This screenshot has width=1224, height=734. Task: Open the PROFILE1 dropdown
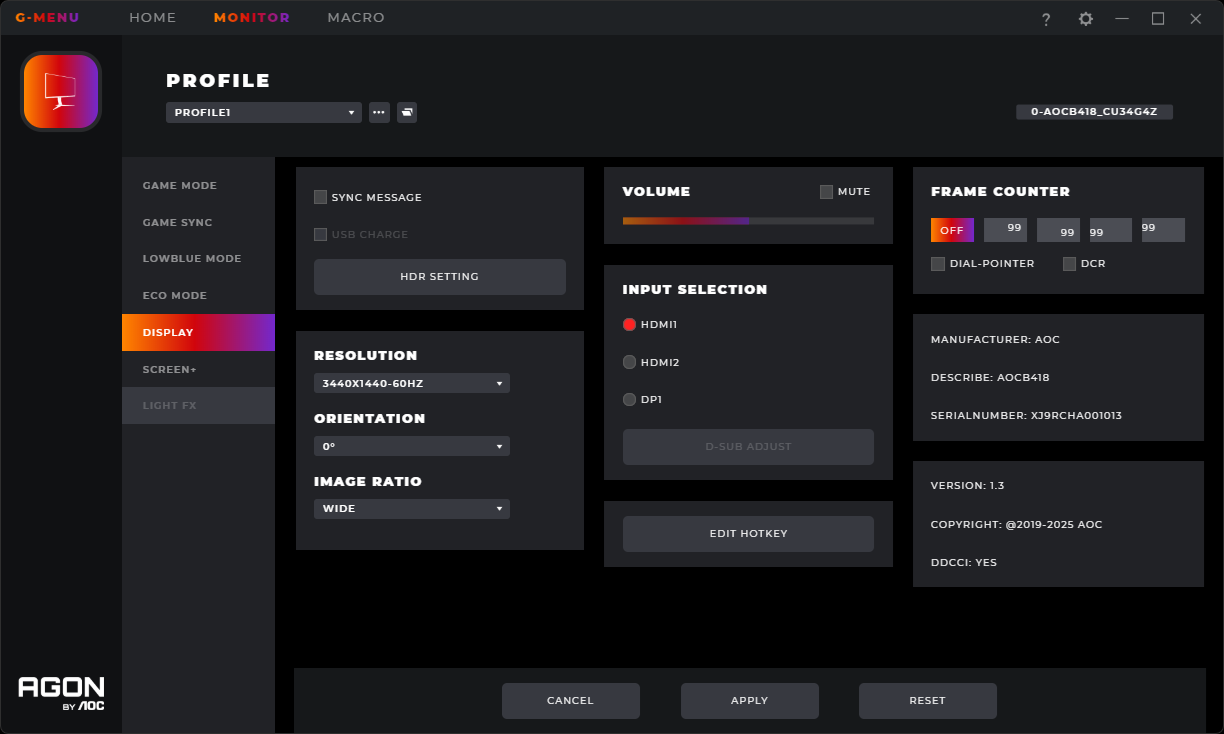pos(264,113)
